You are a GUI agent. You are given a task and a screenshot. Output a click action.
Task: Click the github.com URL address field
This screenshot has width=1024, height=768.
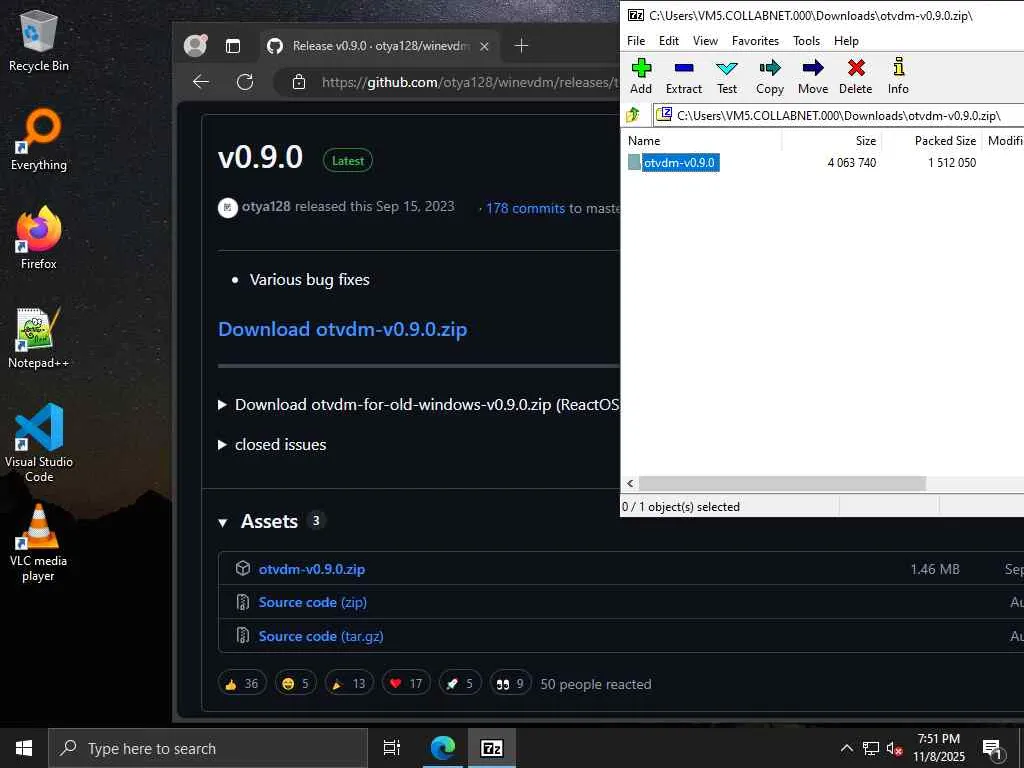point(469,82)
